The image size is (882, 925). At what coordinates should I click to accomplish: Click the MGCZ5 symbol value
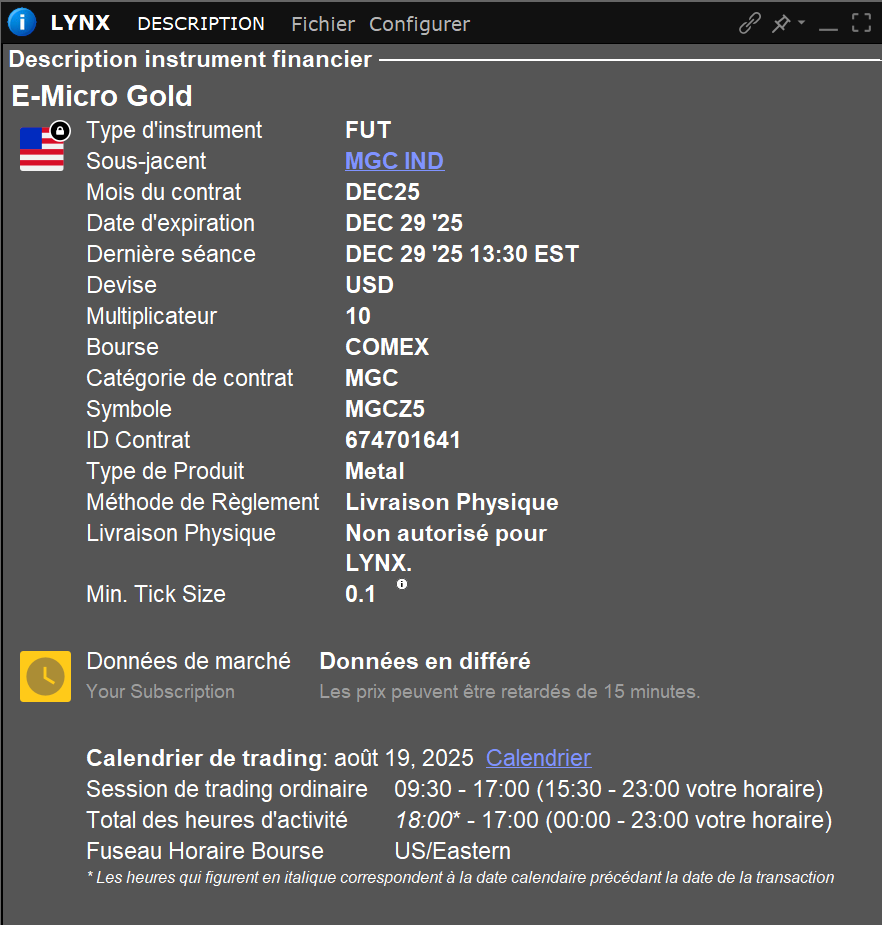(385, 409)
